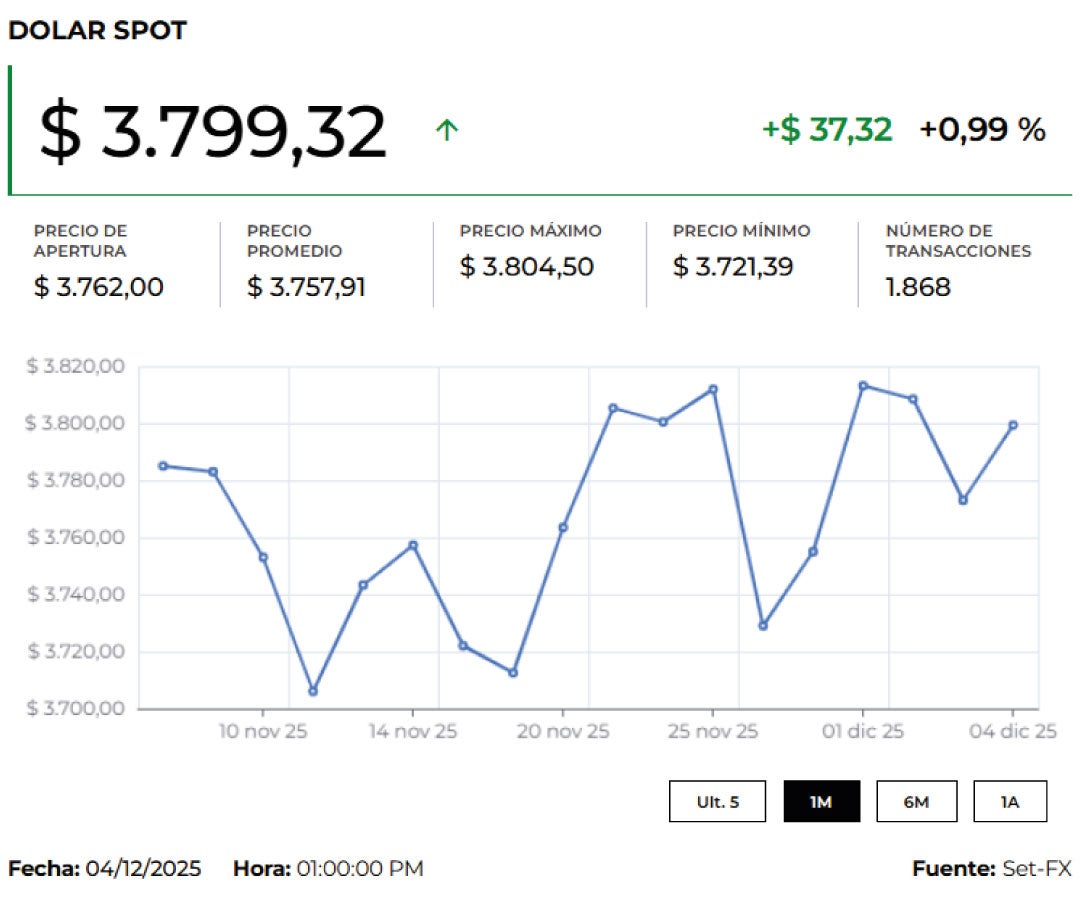The height and width of the screenshot is (900, 1080).
Task: Click the green +$ 37,32 change value
Action: [827, 129]
